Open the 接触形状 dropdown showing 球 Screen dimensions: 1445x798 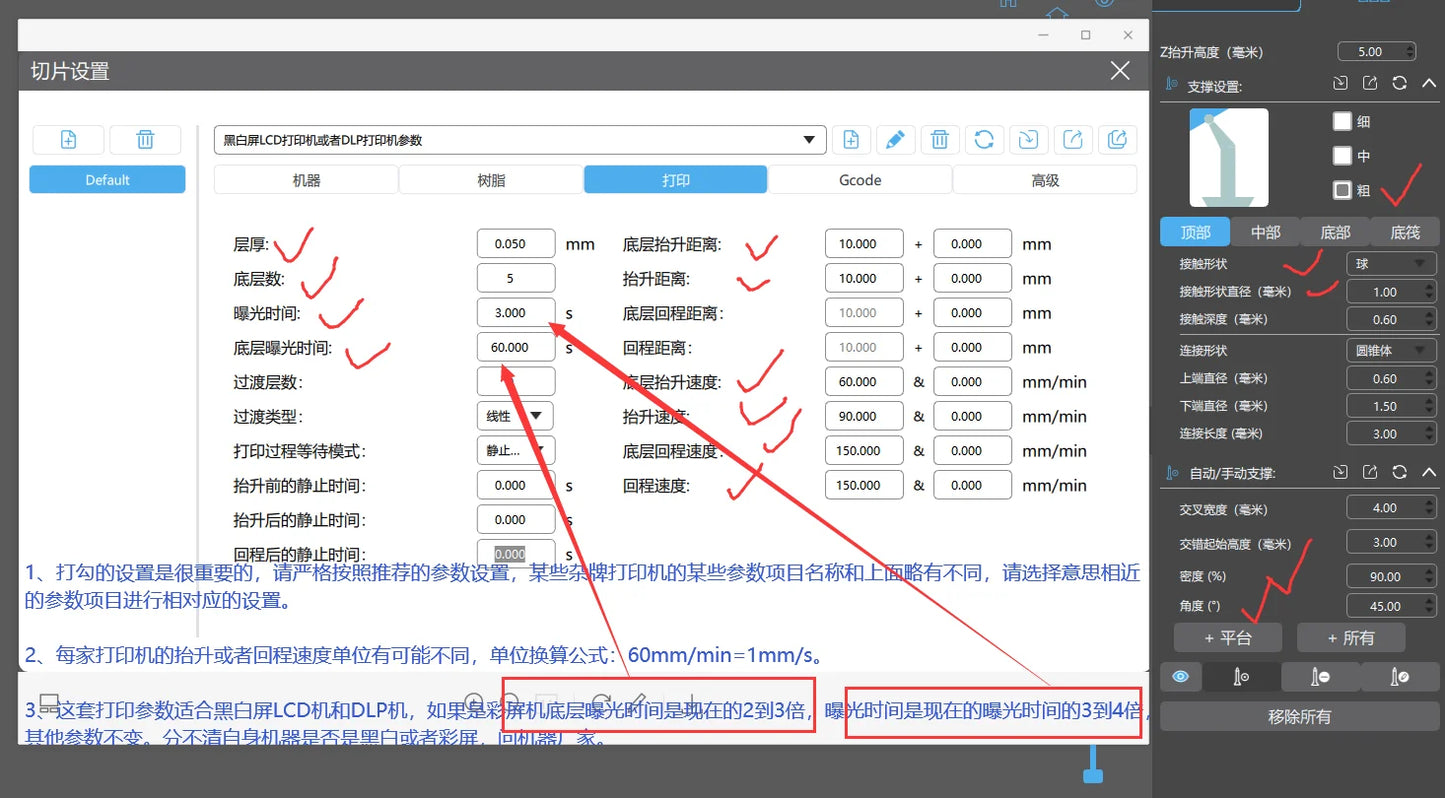pyautogui.click(x=1391, y=262)
